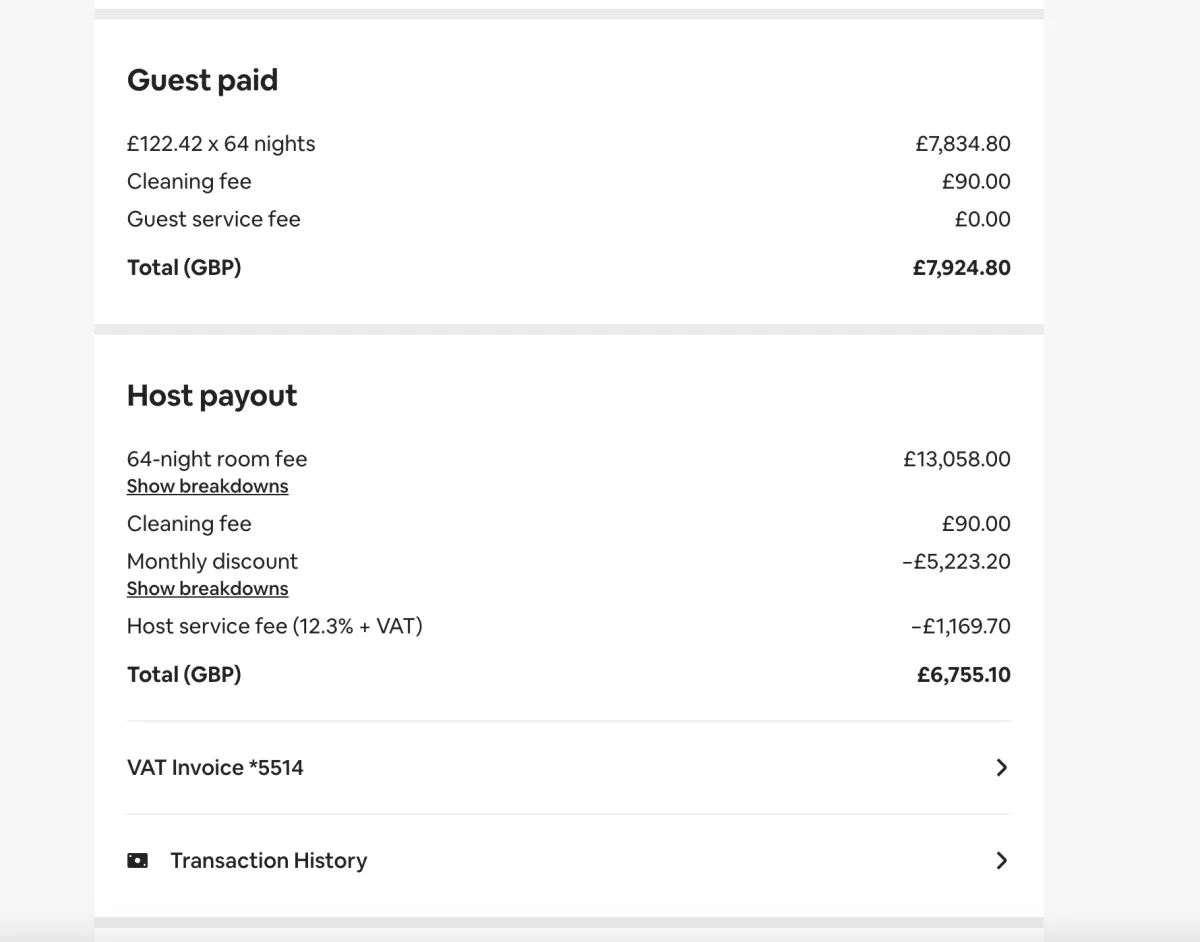Click the Guest service fee label
Viewport: 1200px width, 942px height.
tap(214, 220)
